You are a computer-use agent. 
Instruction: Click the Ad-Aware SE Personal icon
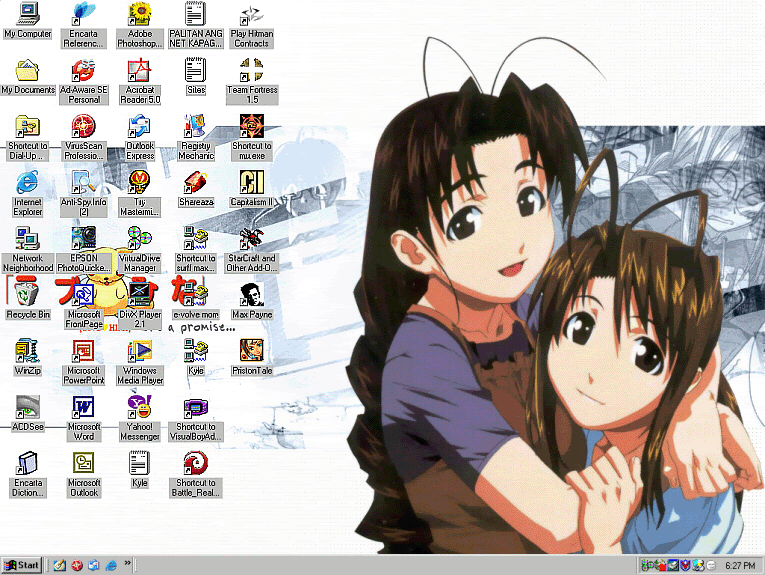(x=83, y=70)
